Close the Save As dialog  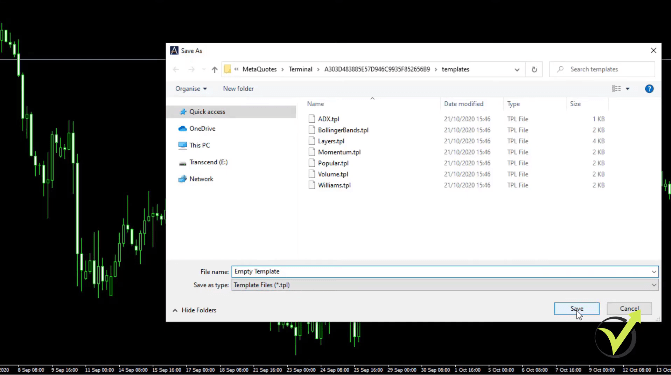pos(653,51)
